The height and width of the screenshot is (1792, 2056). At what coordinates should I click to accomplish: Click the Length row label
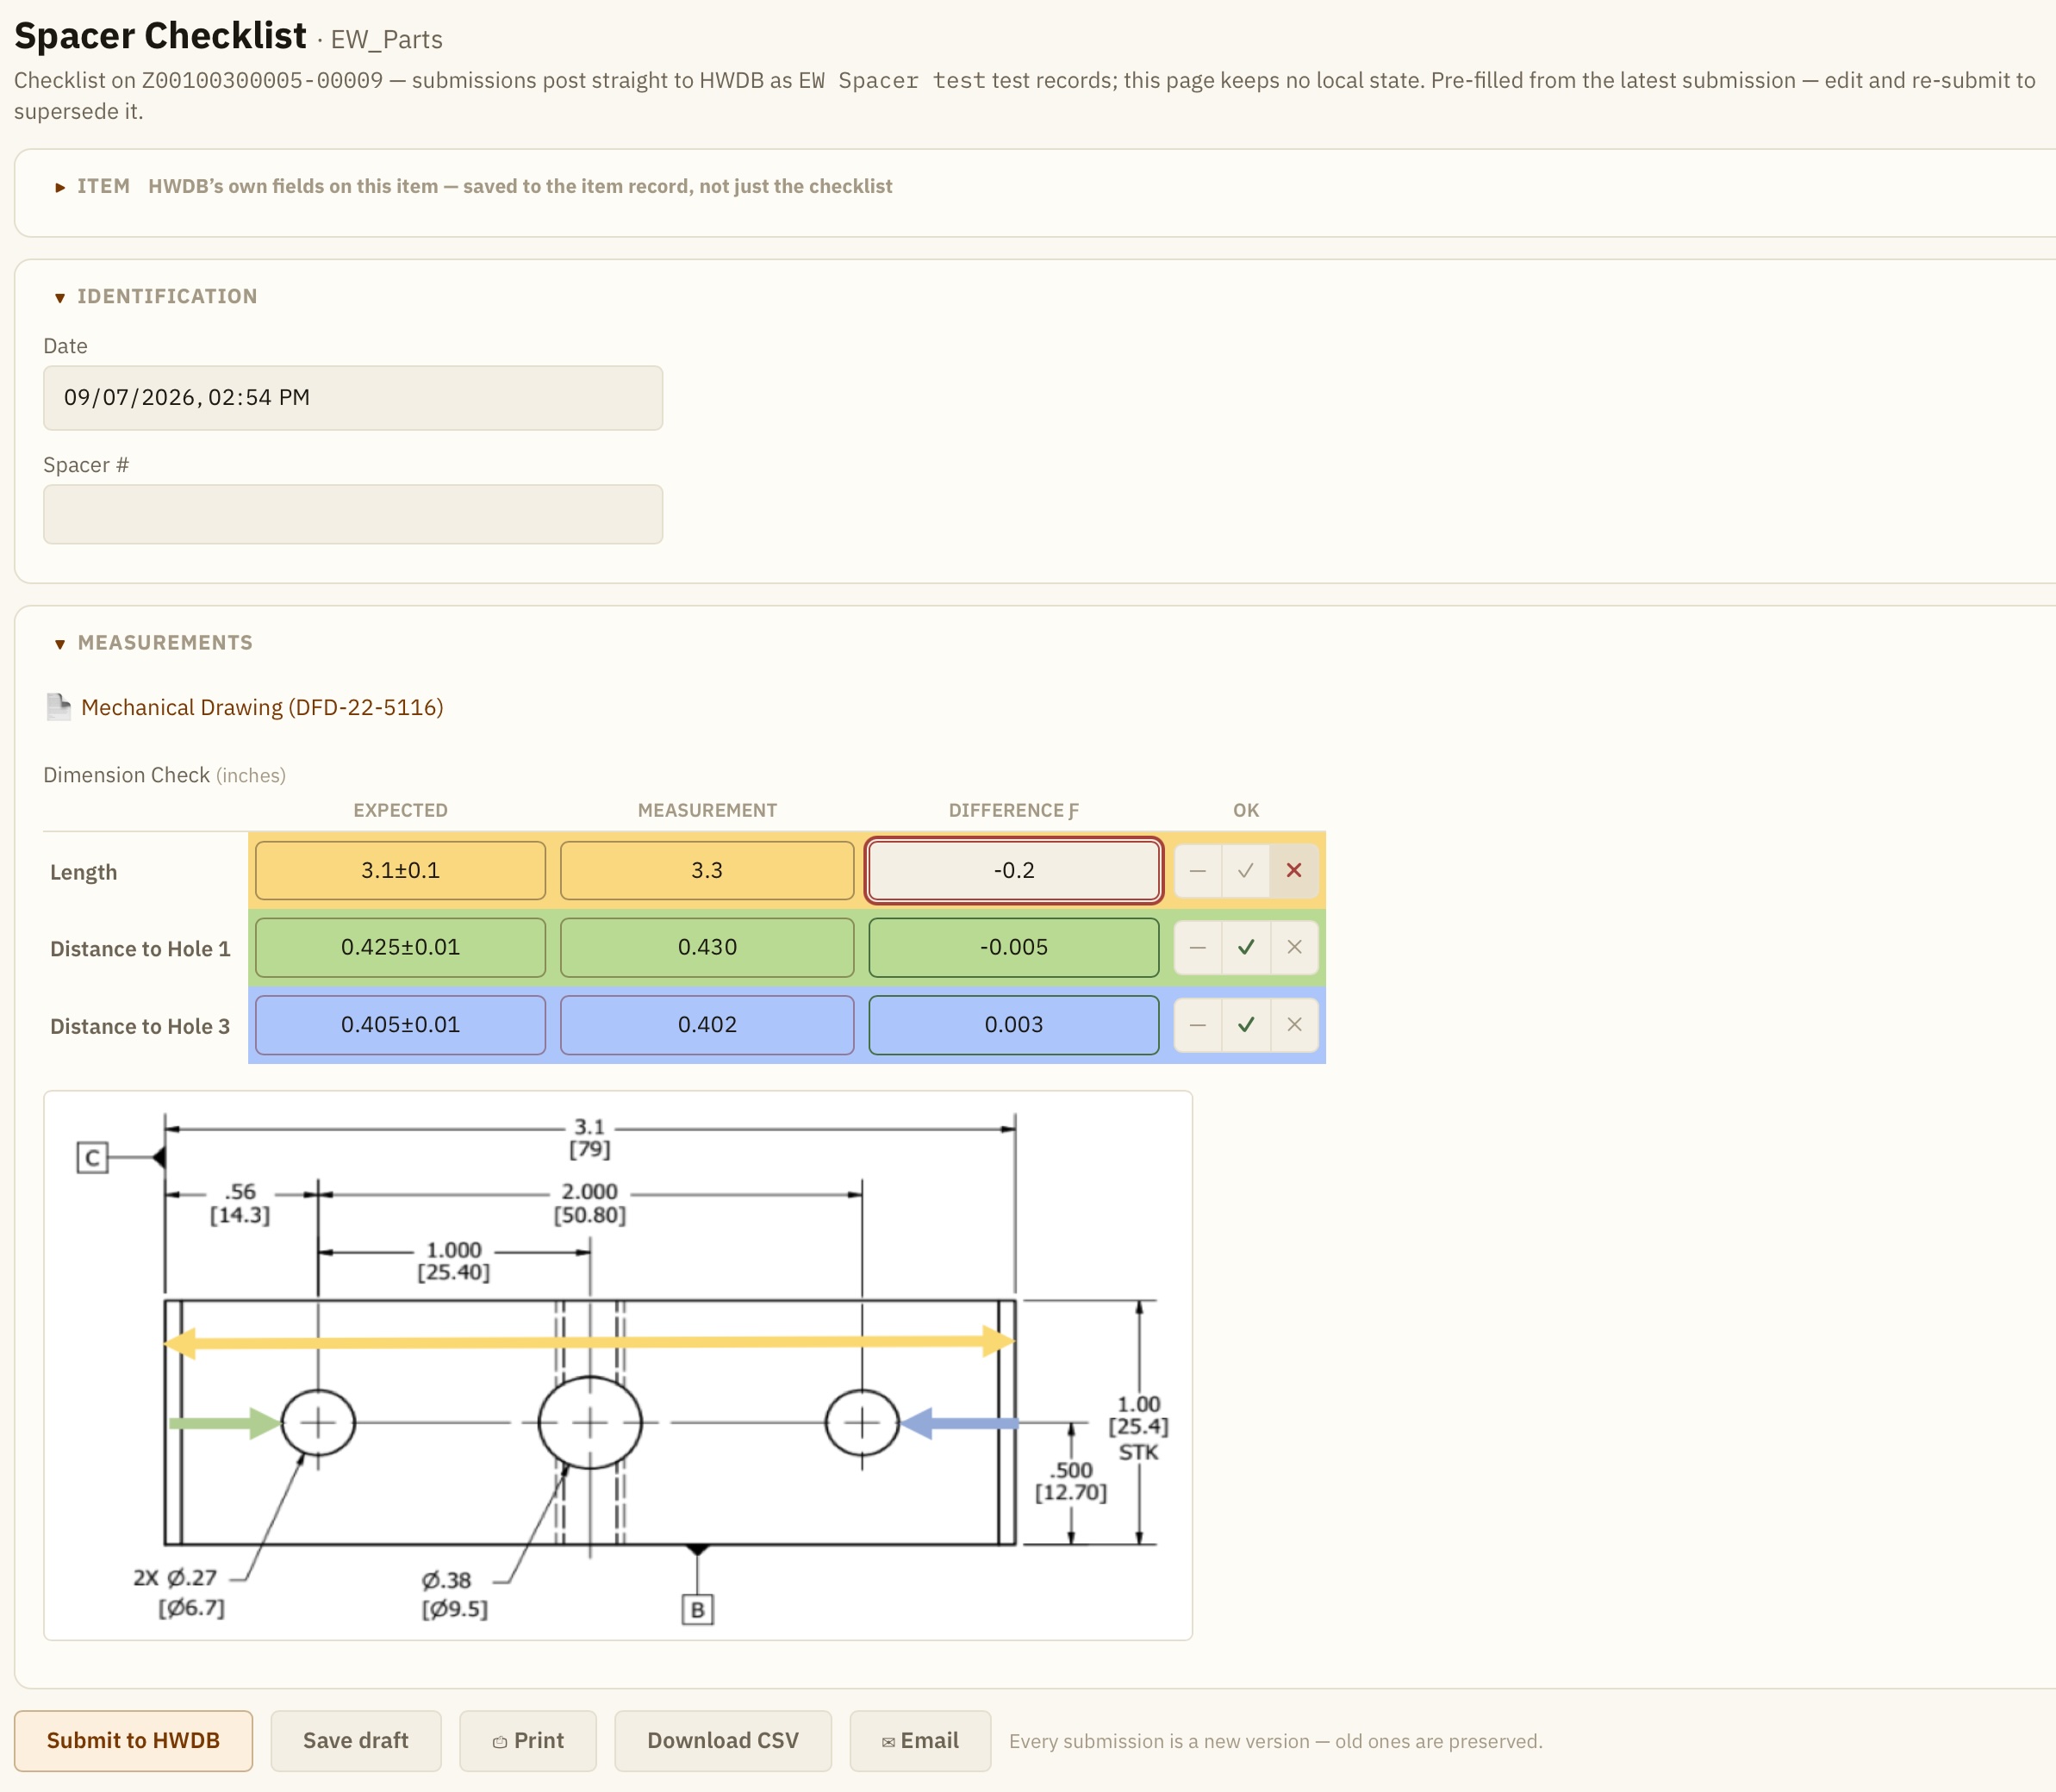[84, 872]
